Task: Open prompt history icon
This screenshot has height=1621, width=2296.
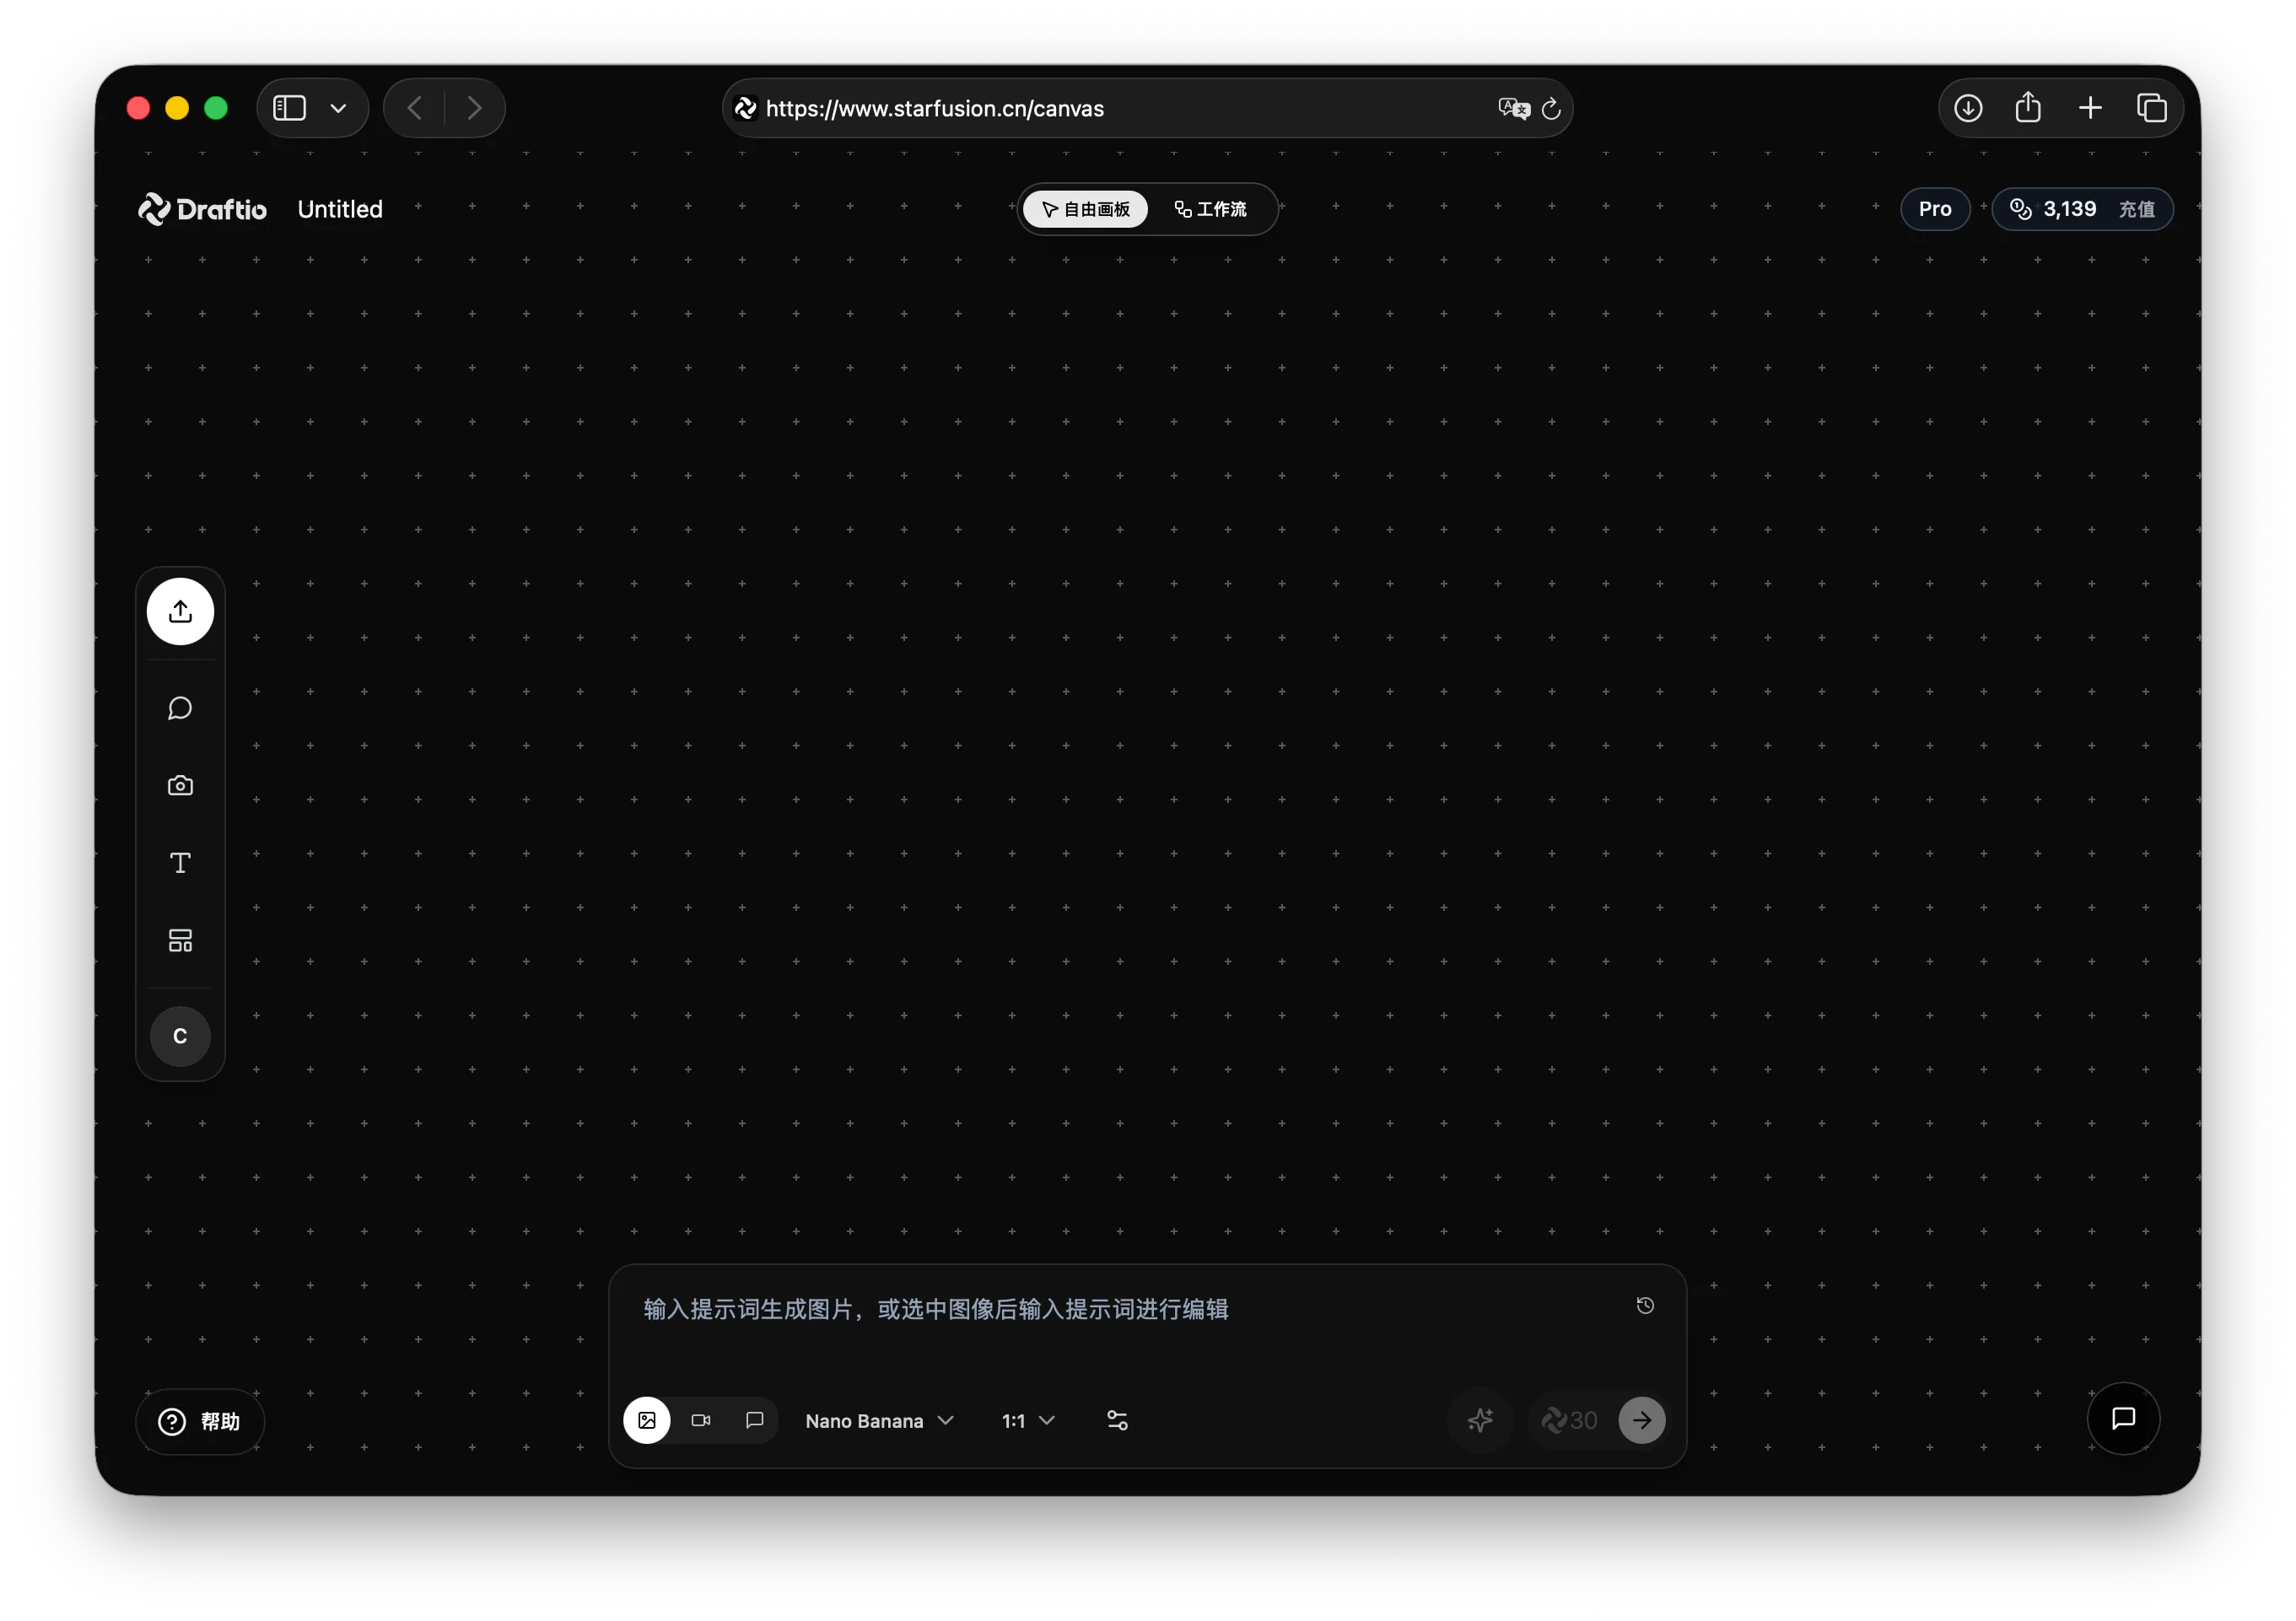Action: pyautogui.click(x=1645, y=1305)
